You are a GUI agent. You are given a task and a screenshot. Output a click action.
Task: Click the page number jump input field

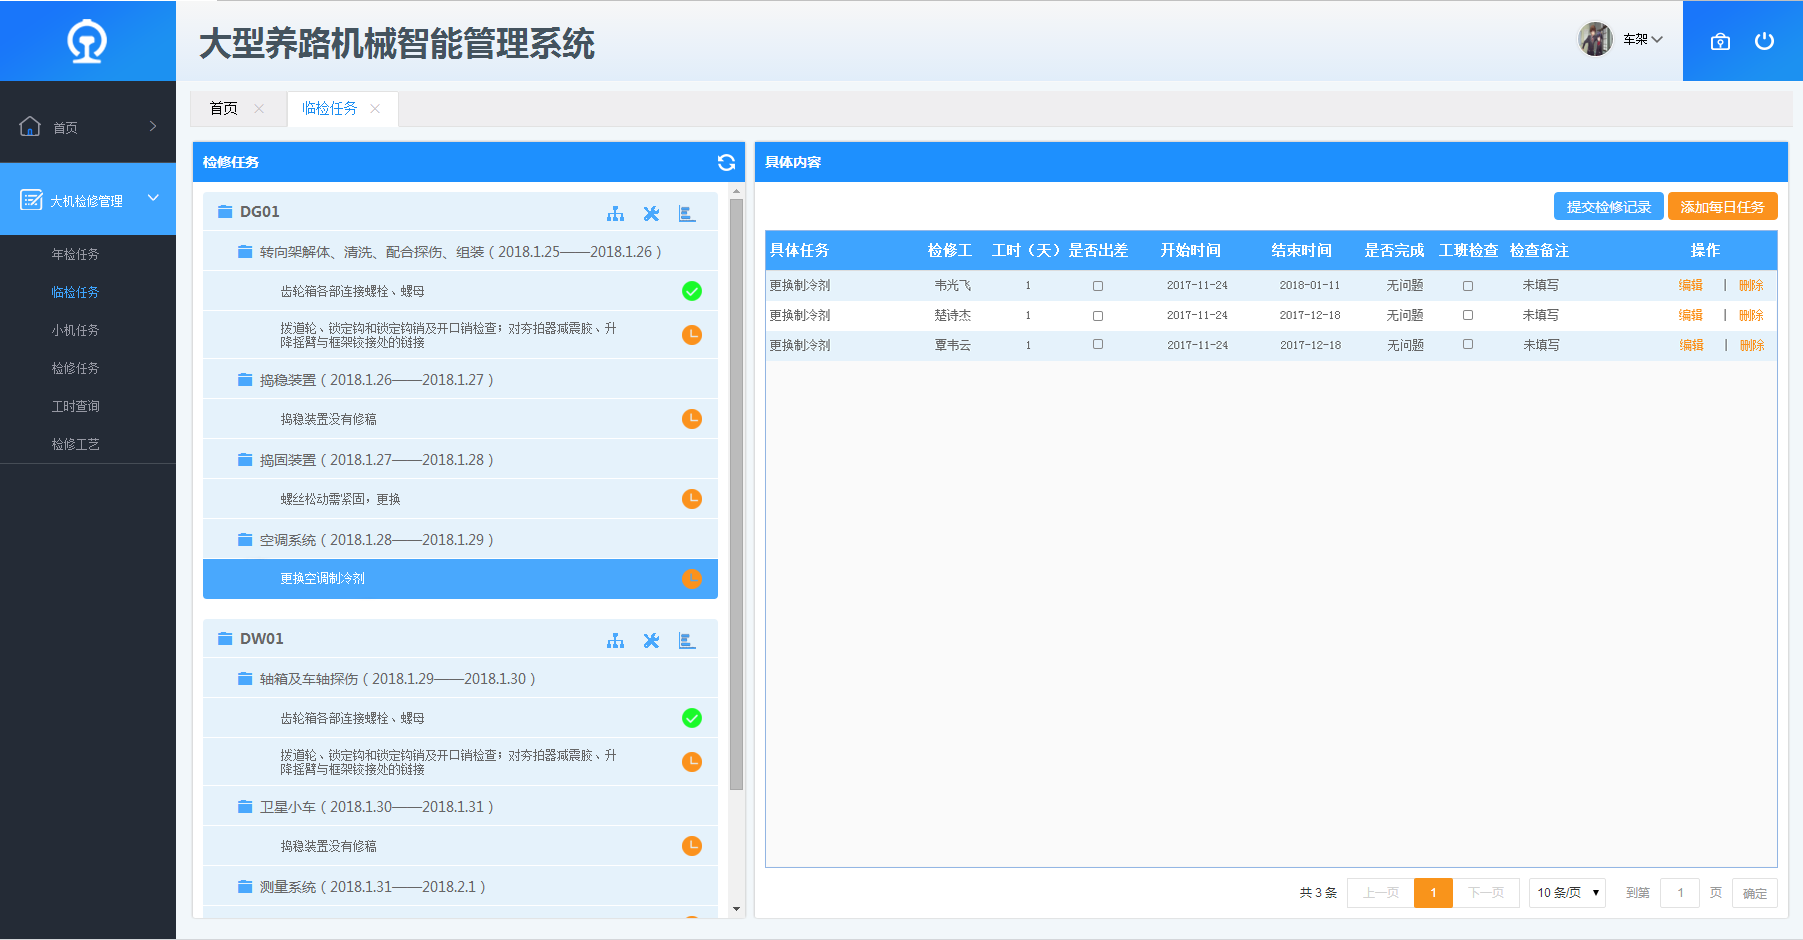pyautogui.click(x=1679, y=893)
